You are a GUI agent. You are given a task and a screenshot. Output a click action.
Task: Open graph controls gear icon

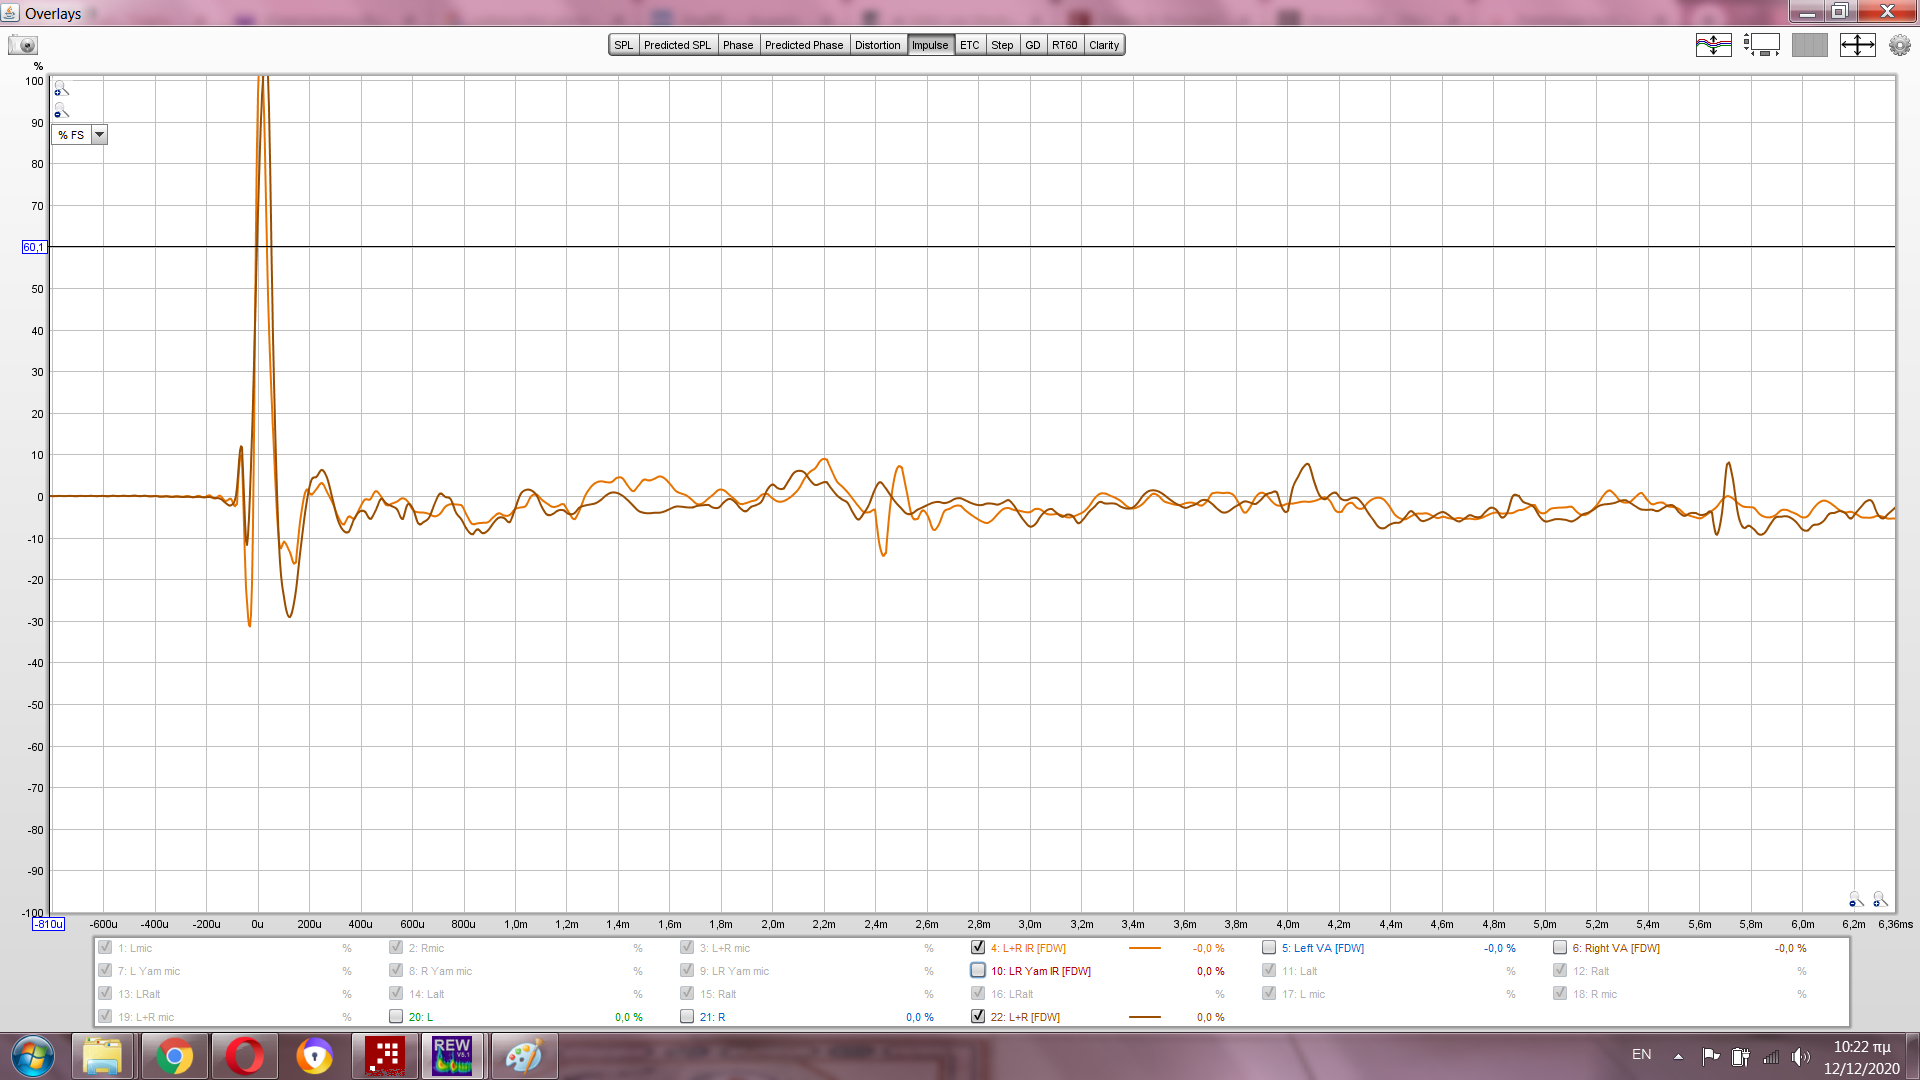tap(1899, 45)
